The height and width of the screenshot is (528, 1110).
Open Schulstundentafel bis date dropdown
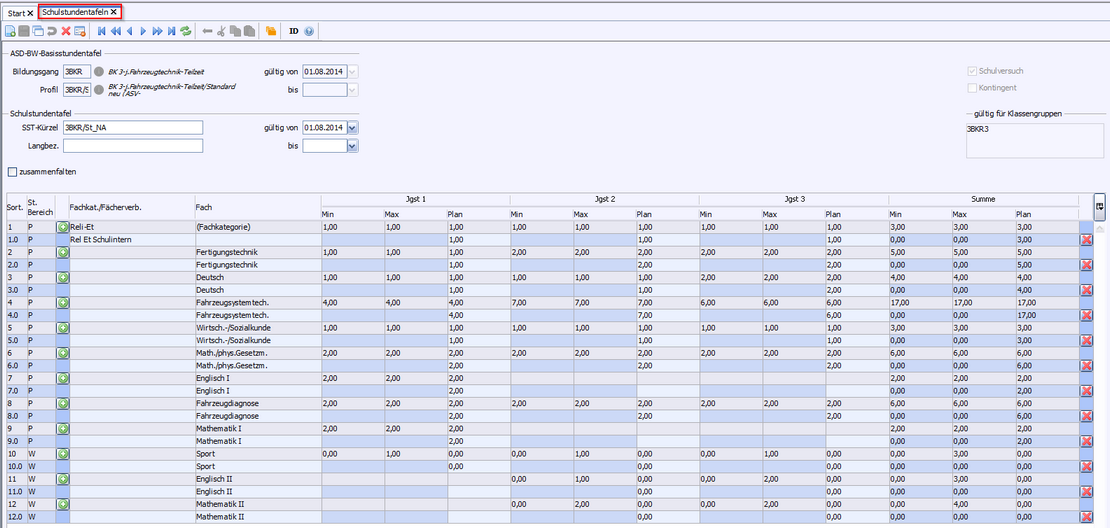(352, 146)
